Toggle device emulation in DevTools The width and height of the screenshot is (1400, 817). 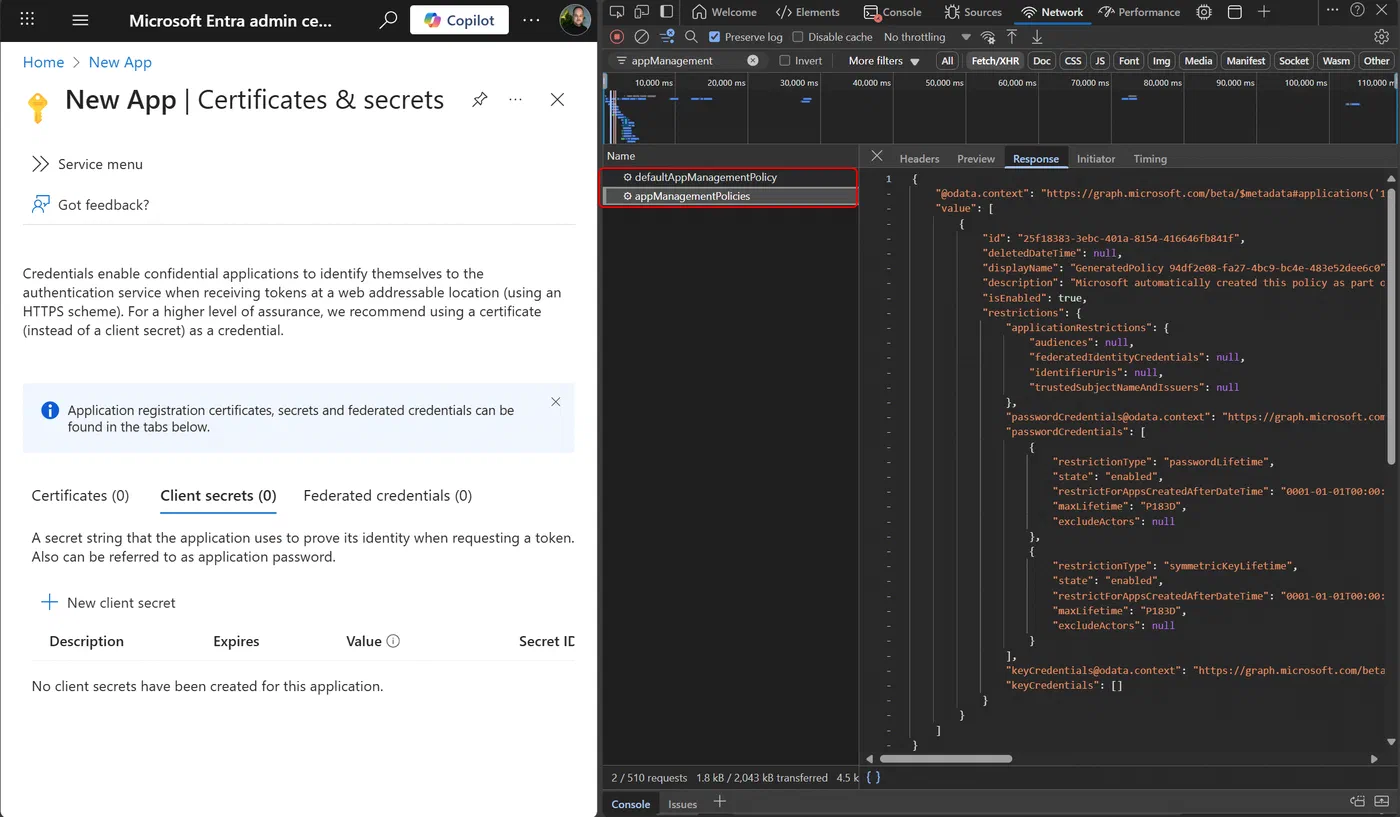[642, 12]
